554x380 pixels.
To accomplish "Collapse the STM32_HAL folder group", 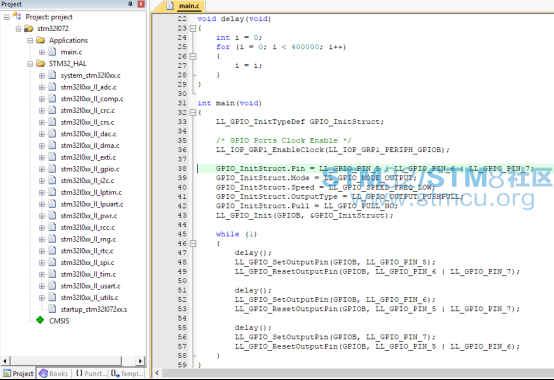I will point(30,64).
